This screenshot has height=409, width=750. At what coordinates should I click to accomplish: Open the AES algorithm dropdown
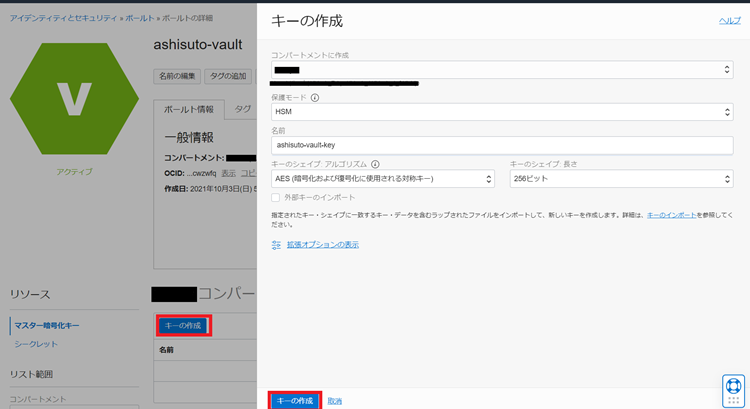pyautogui.click(x=382, y=179)
